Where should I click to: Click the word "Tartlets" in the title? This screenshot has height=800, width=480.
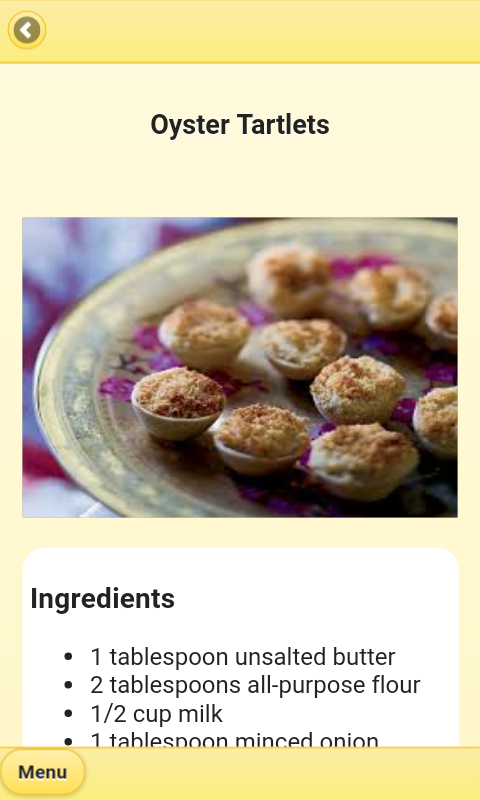283,124
